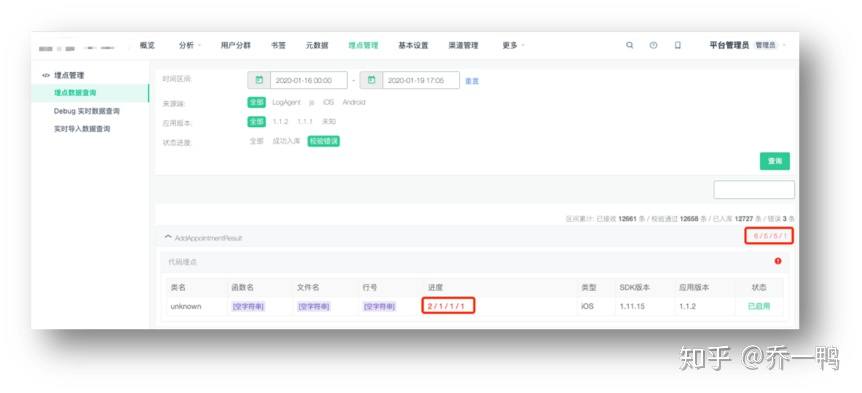Screen dimensions: 862x393
Task: Click the 重置 reset link
Action: 472,81
